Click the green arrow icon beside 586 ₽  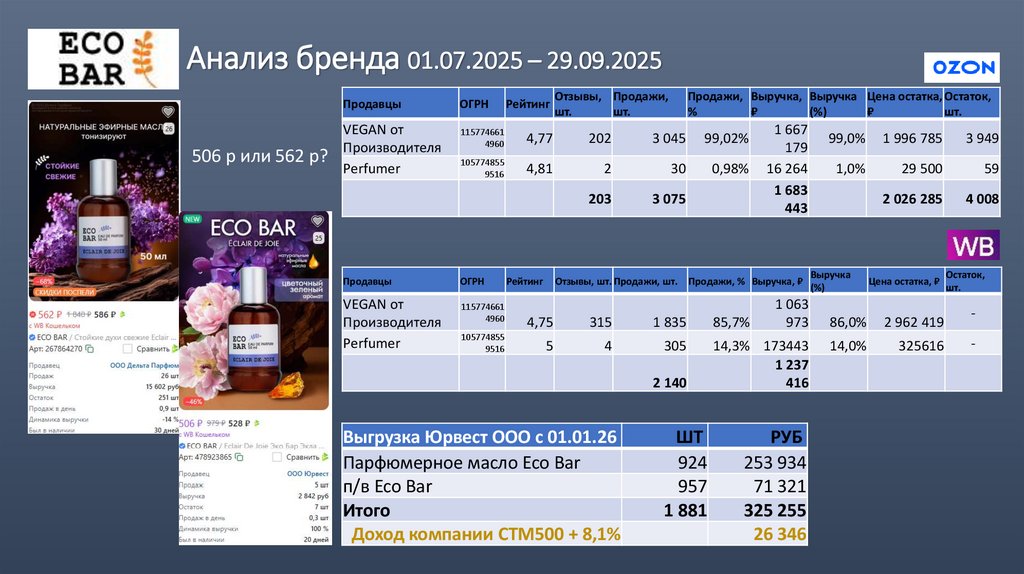[x=122, y=314]
